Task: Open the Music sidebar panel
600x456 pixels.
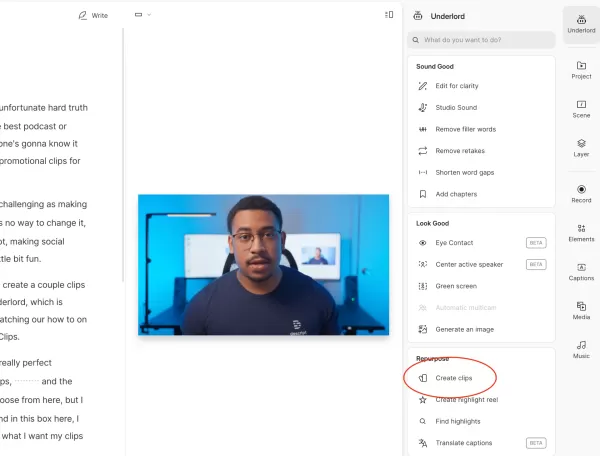Action: (581, 350)
